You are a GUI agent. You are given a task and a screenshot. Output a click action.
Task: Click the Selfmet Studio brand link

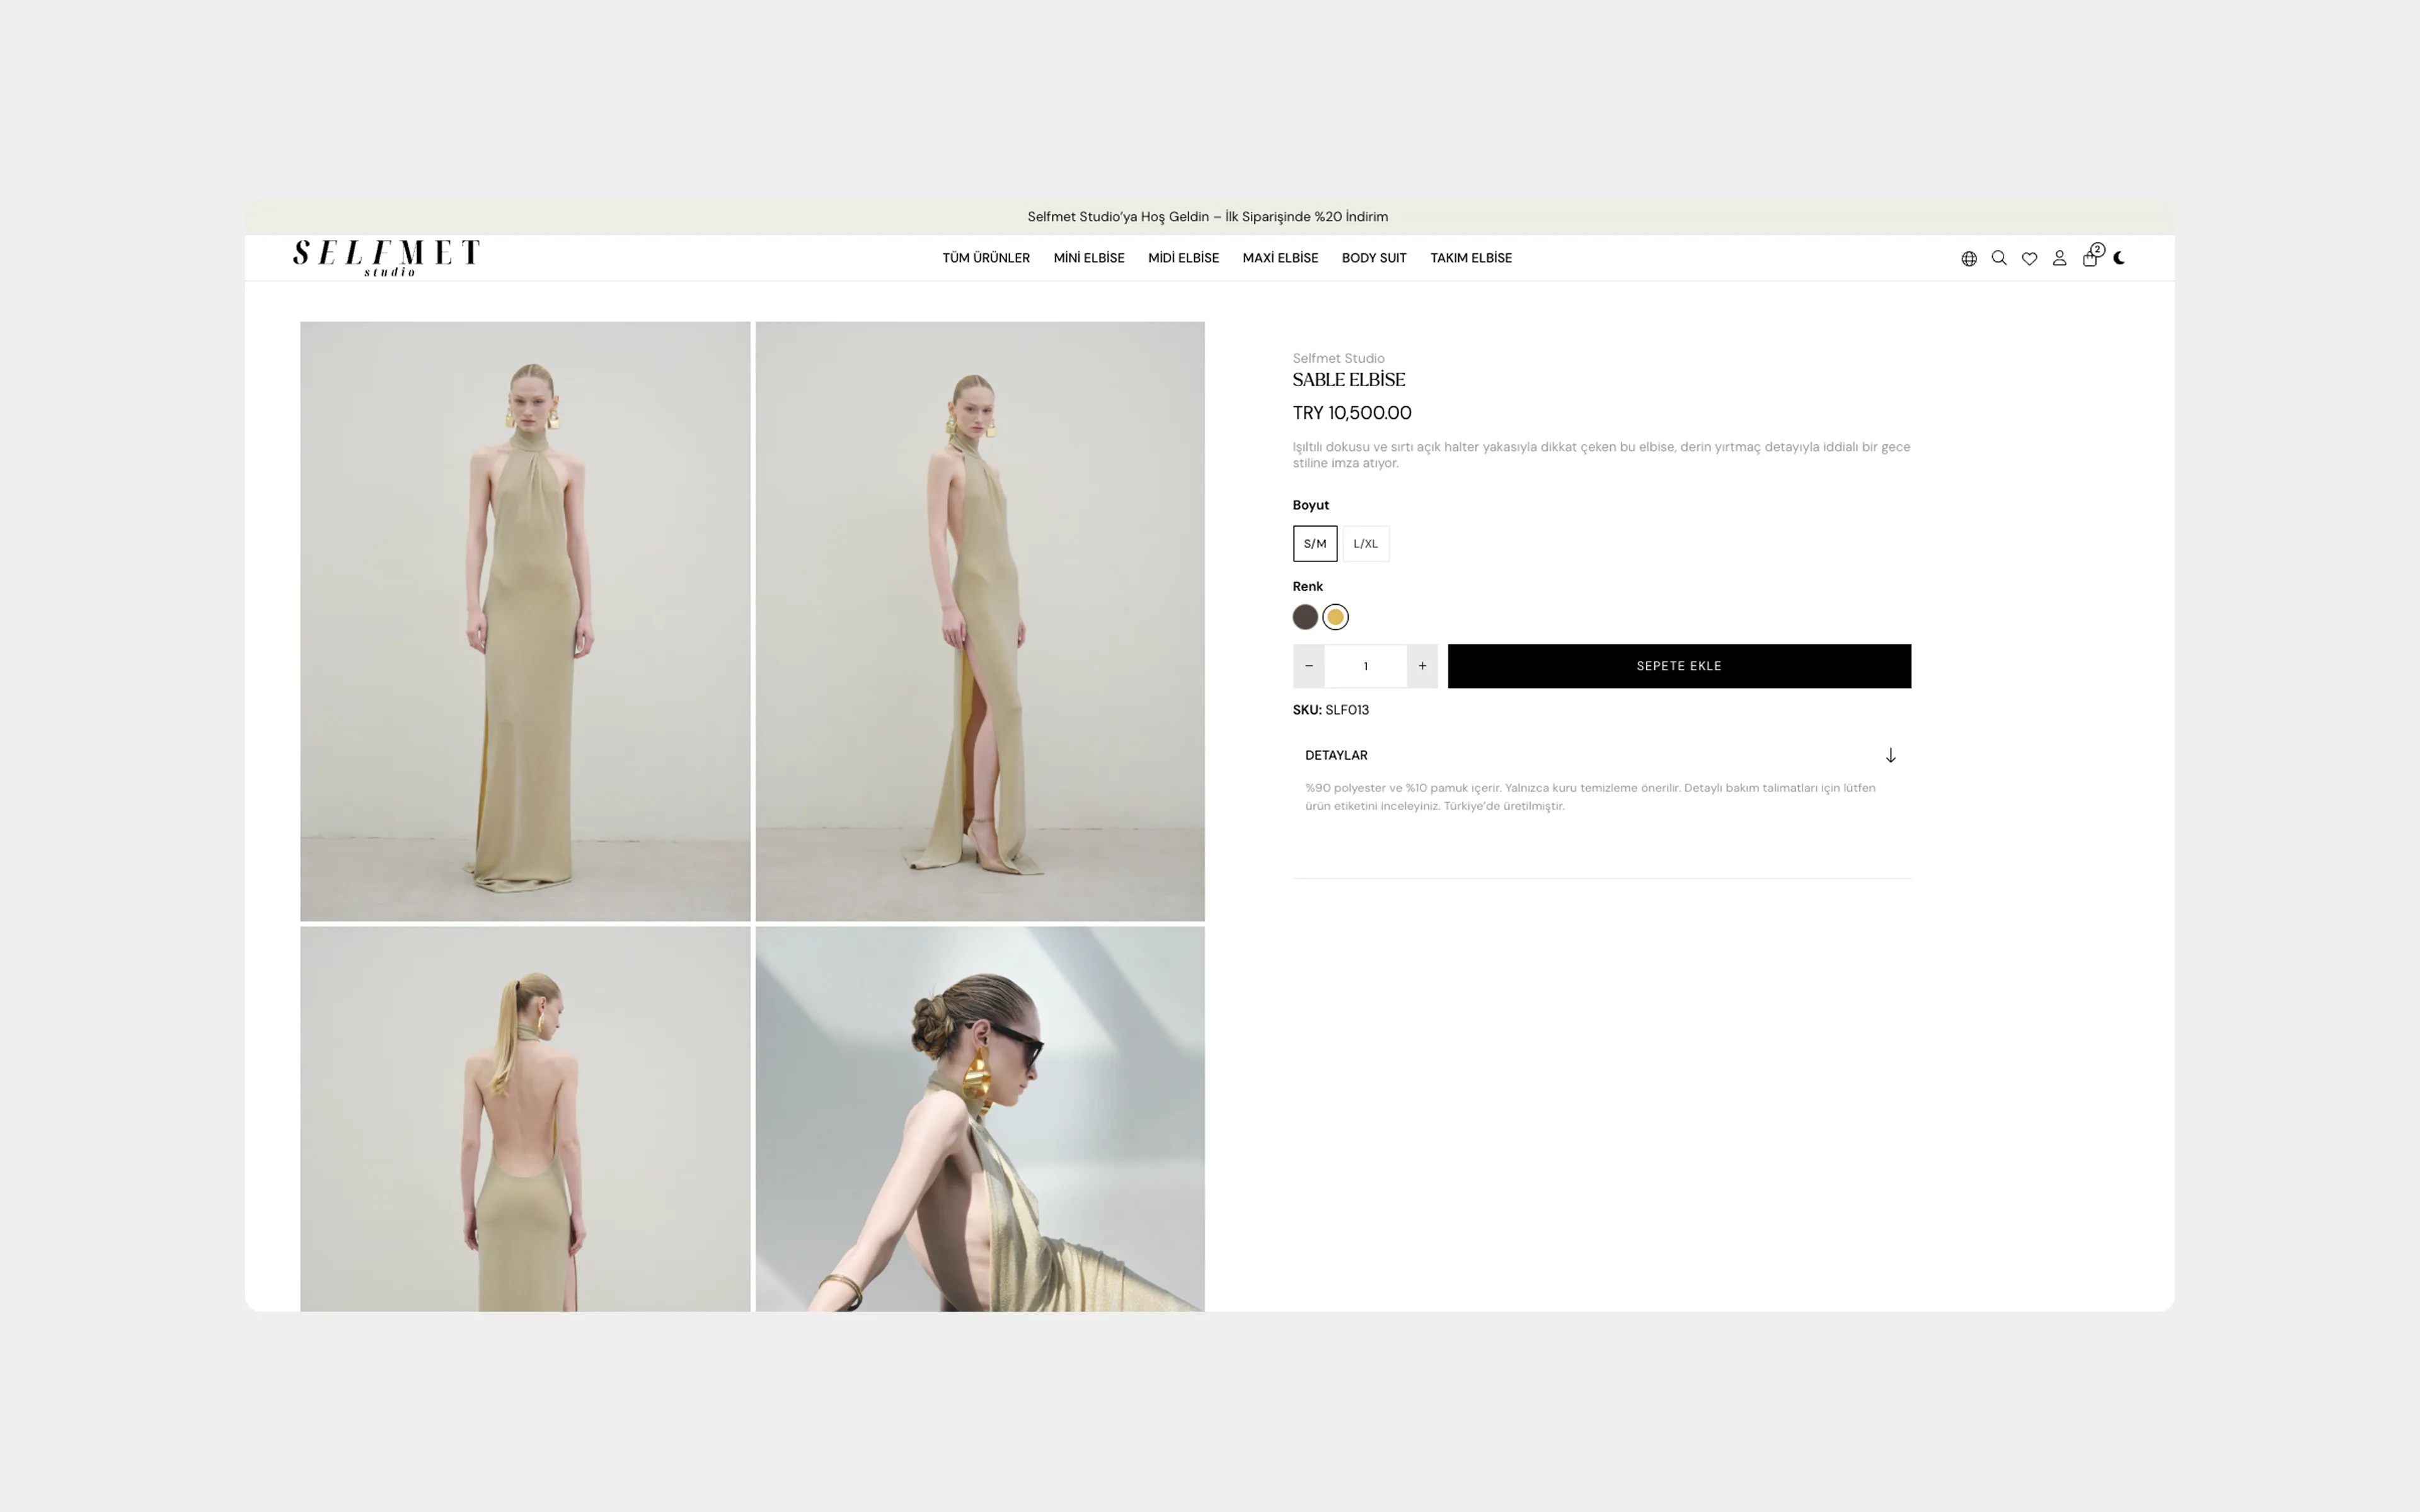pos(1338,358)
